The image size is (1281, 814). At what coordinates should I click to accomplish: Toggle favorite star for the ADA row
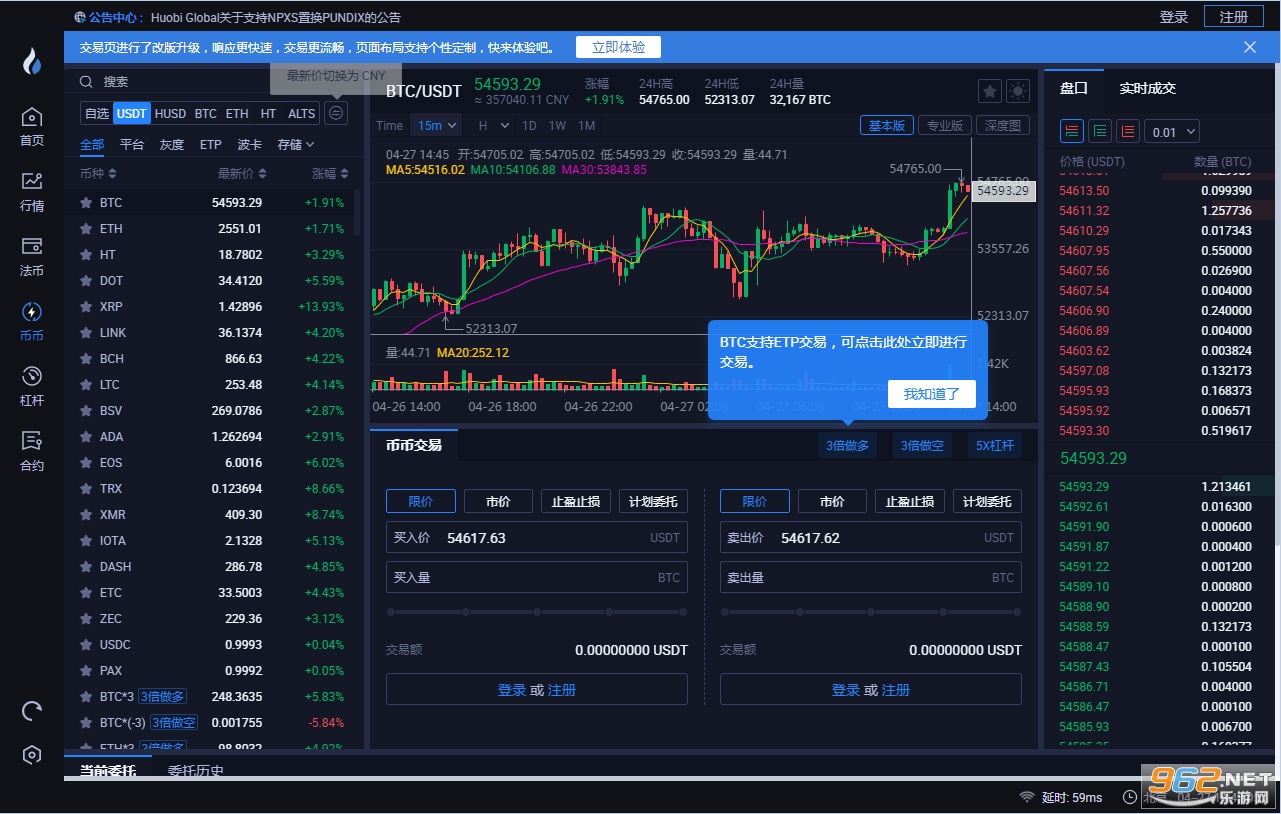[x=86, y=436]
